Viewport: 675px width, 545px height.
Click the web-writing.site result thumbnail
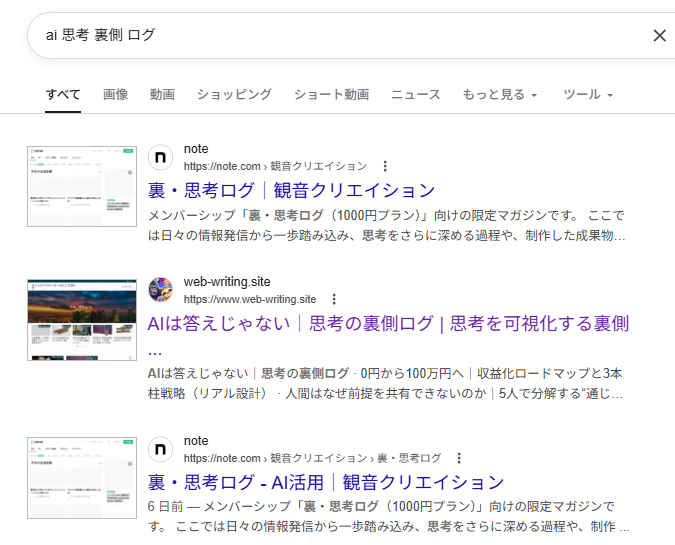(x=82, y=320)
